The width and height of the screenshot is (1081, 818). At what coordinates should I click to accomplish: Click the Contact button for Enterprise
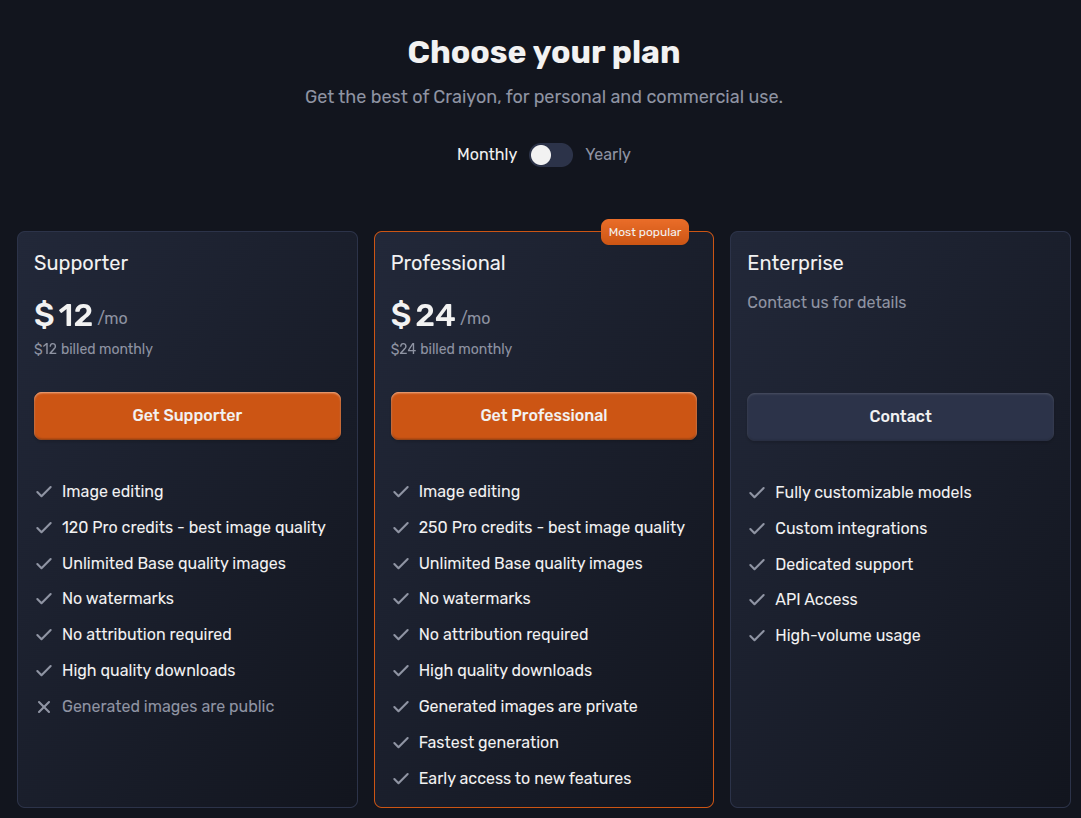point(900,416)
